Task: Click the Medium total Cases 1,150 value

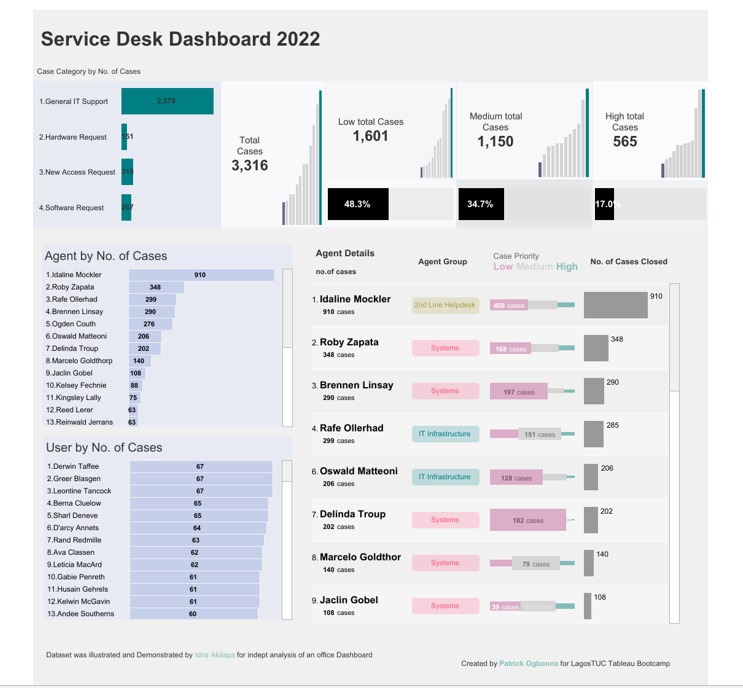Action: click(x=495, y=141)
